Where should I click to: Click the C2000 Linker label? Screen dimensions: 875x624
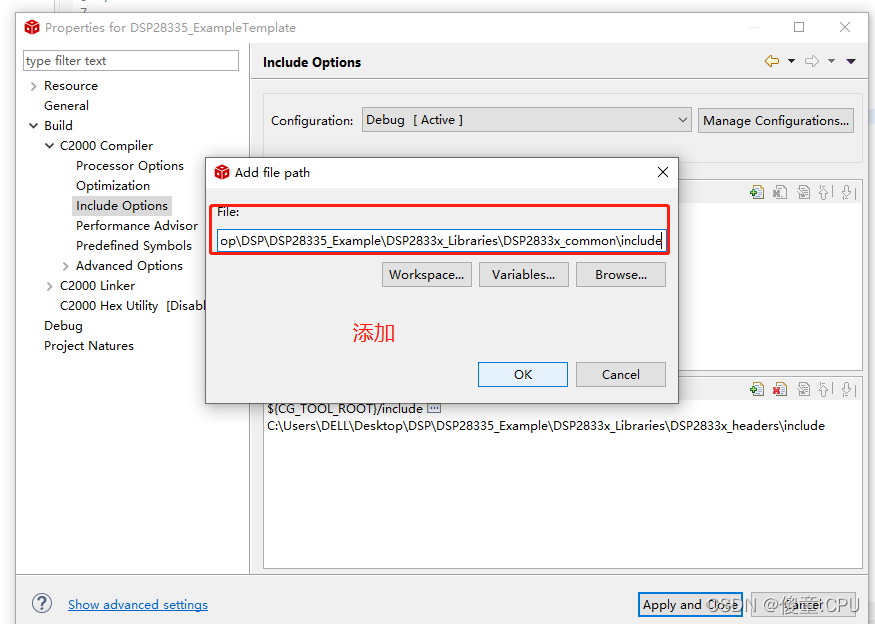tap(98, 286)
